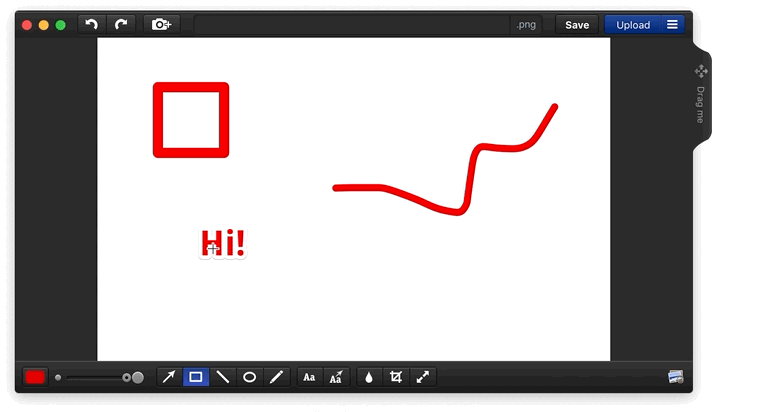Click the line thickness slider track
The image size is (763, 412).
tap(92, 377)
